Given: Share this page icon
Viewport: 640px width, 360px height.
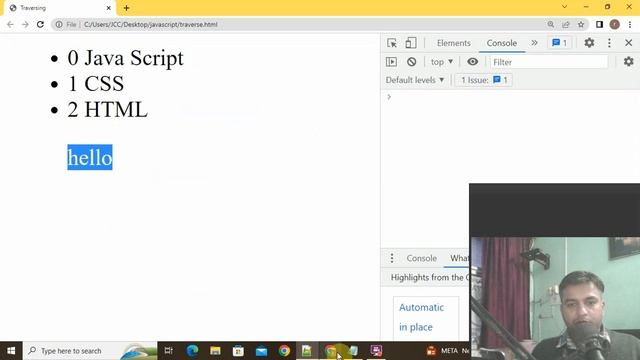Looking at the screenshot, I should tap(566, 24).
